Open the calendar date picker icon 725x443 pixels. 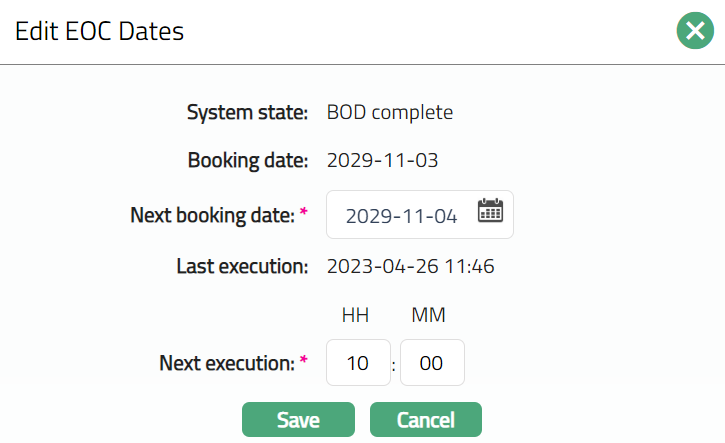point(490,211)
